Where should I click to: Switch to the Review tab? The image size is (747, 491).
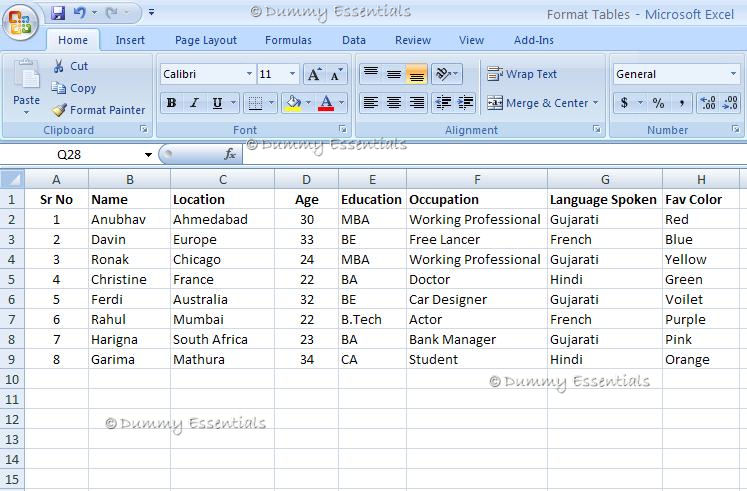(x=413, y=40)
